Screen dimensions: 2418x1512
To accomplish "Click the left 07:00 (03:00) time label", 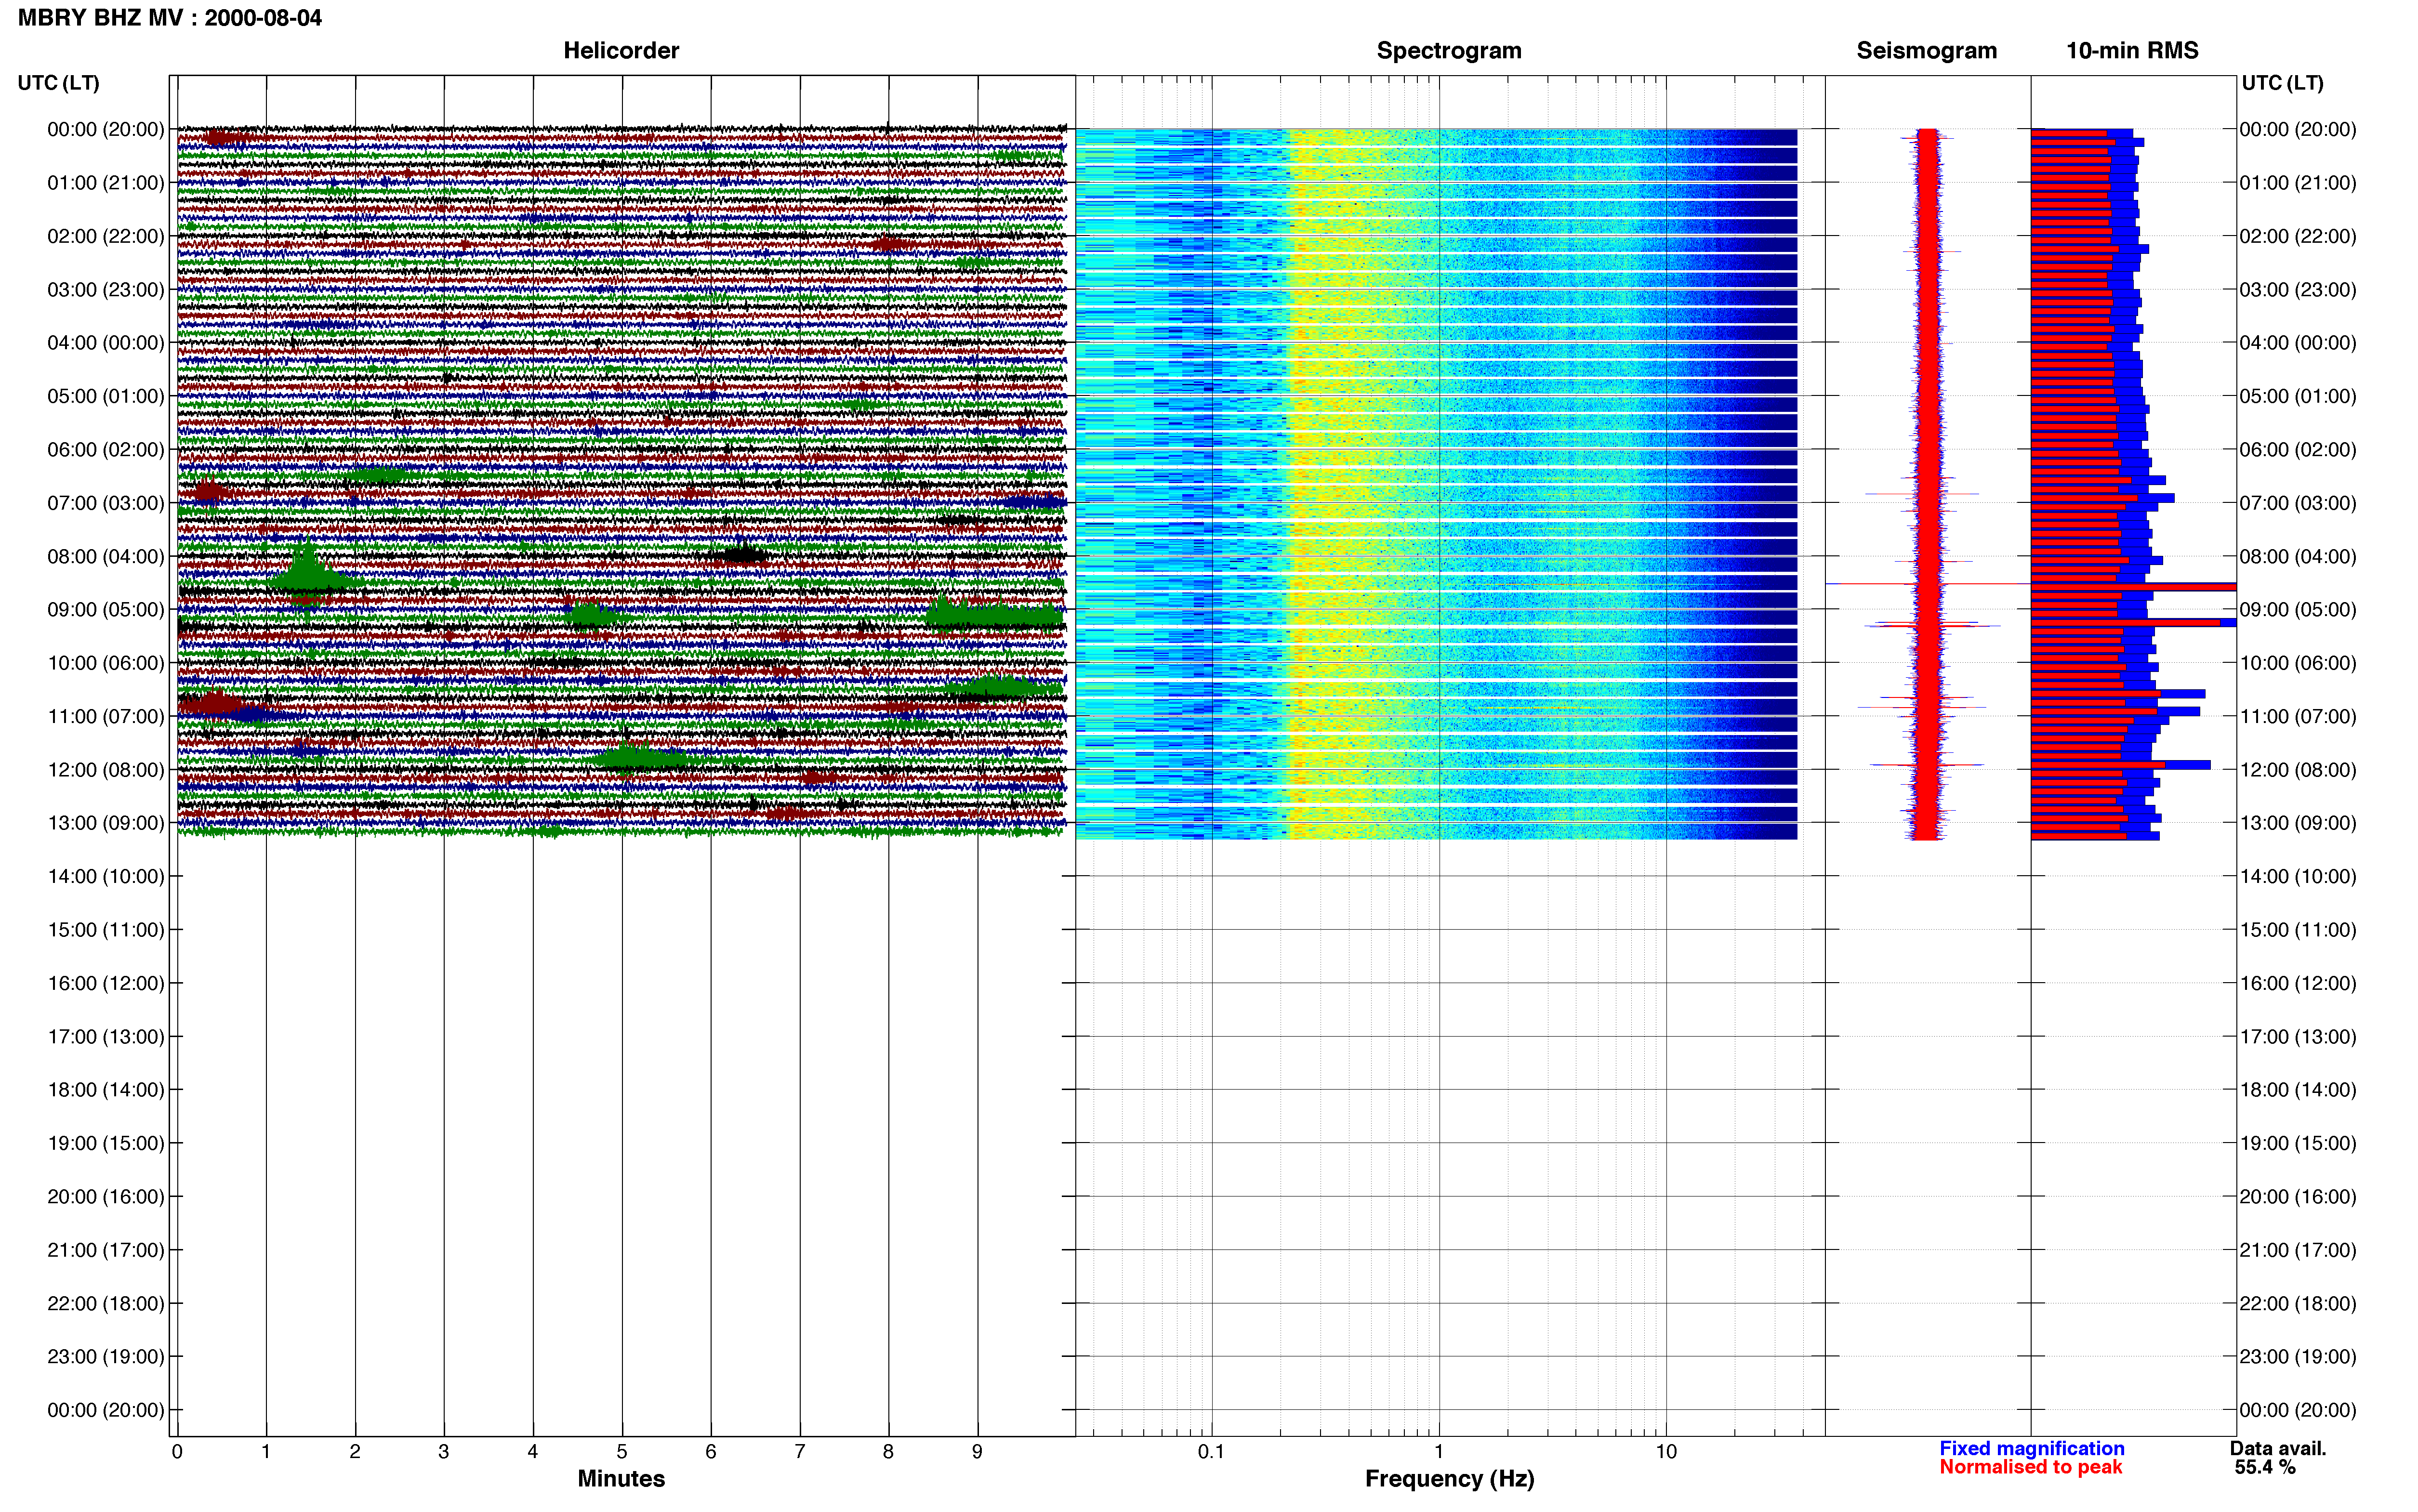I will coord(106,502).
